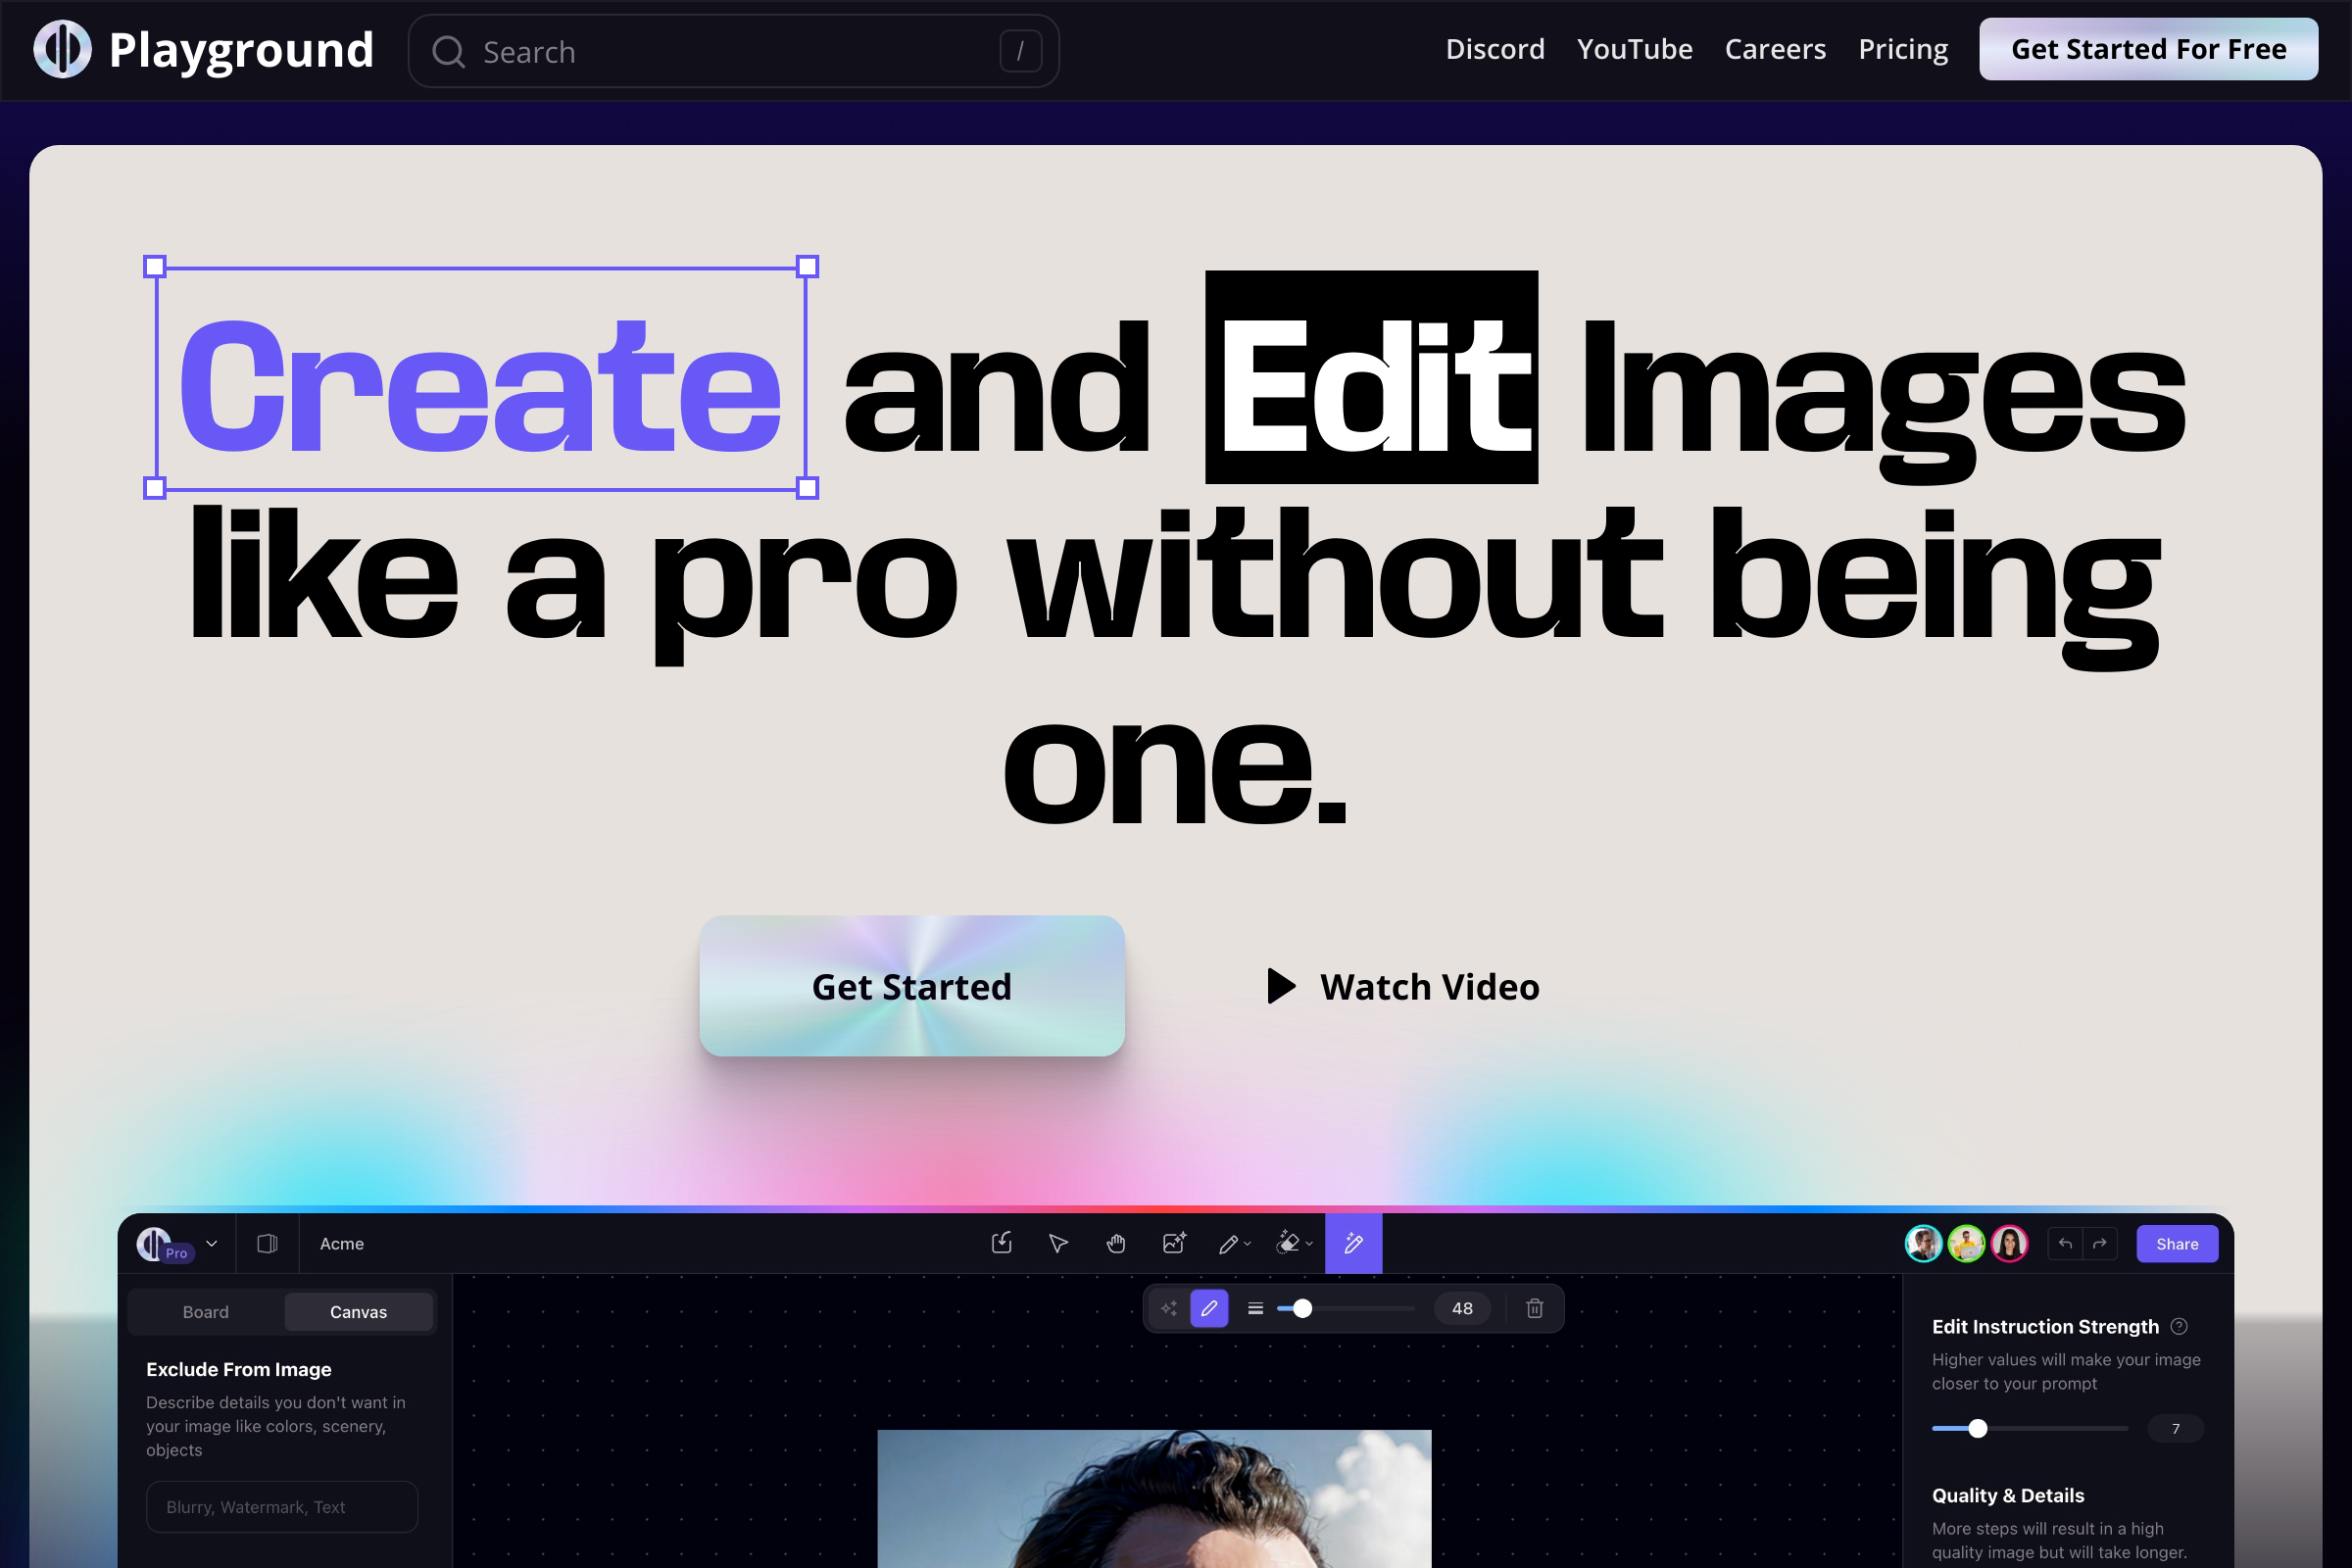Viewport: 2352px width, 1568px height.
Task: Open the Pricing nav link
Action: tap(1902, 49)
